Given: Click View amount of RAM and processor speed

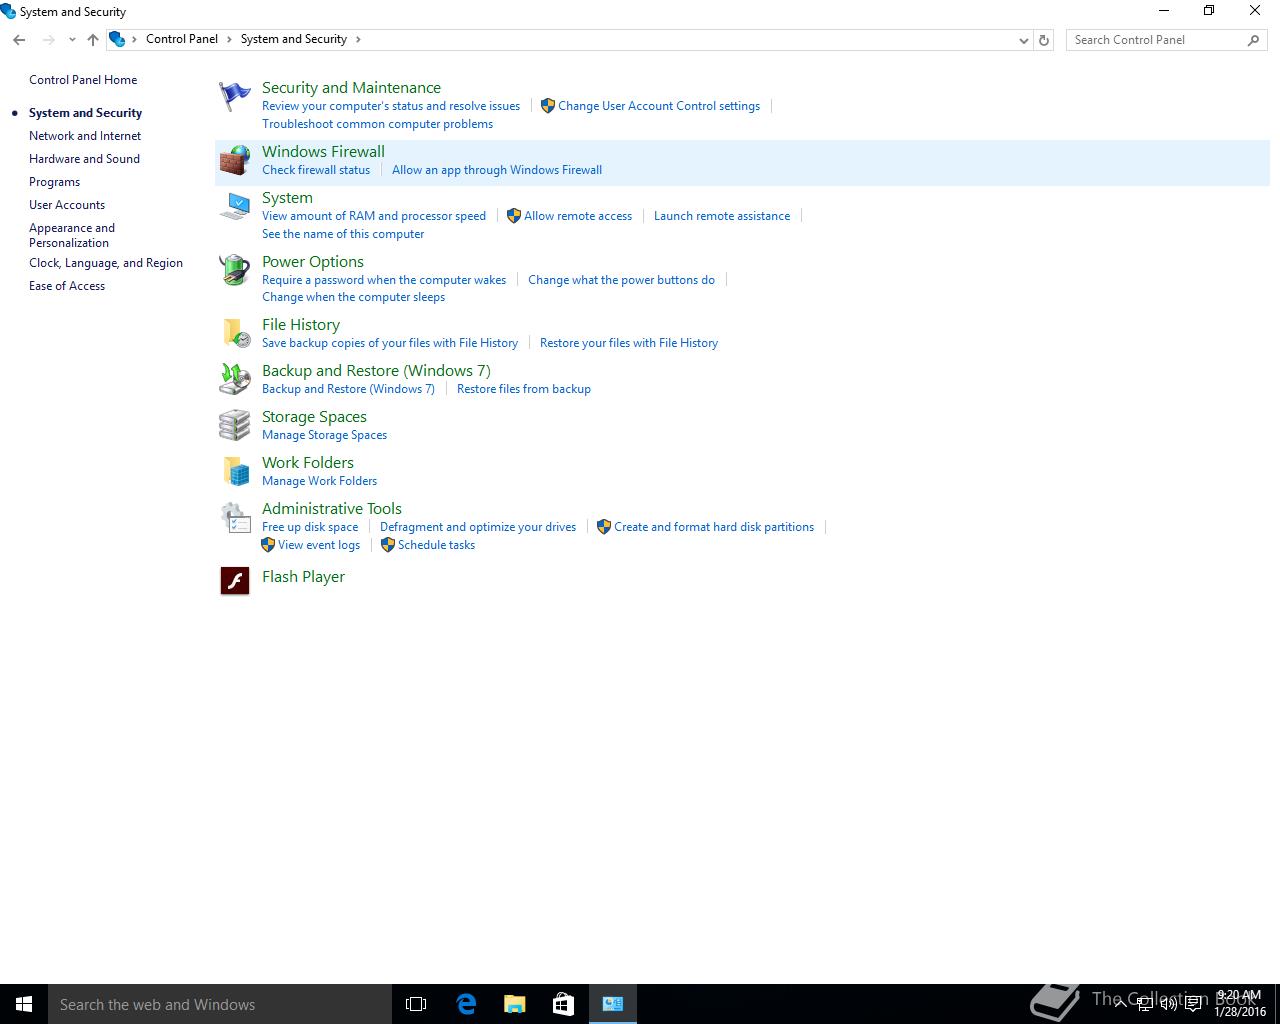Looking at the screenshot, I should pos(374,216).
